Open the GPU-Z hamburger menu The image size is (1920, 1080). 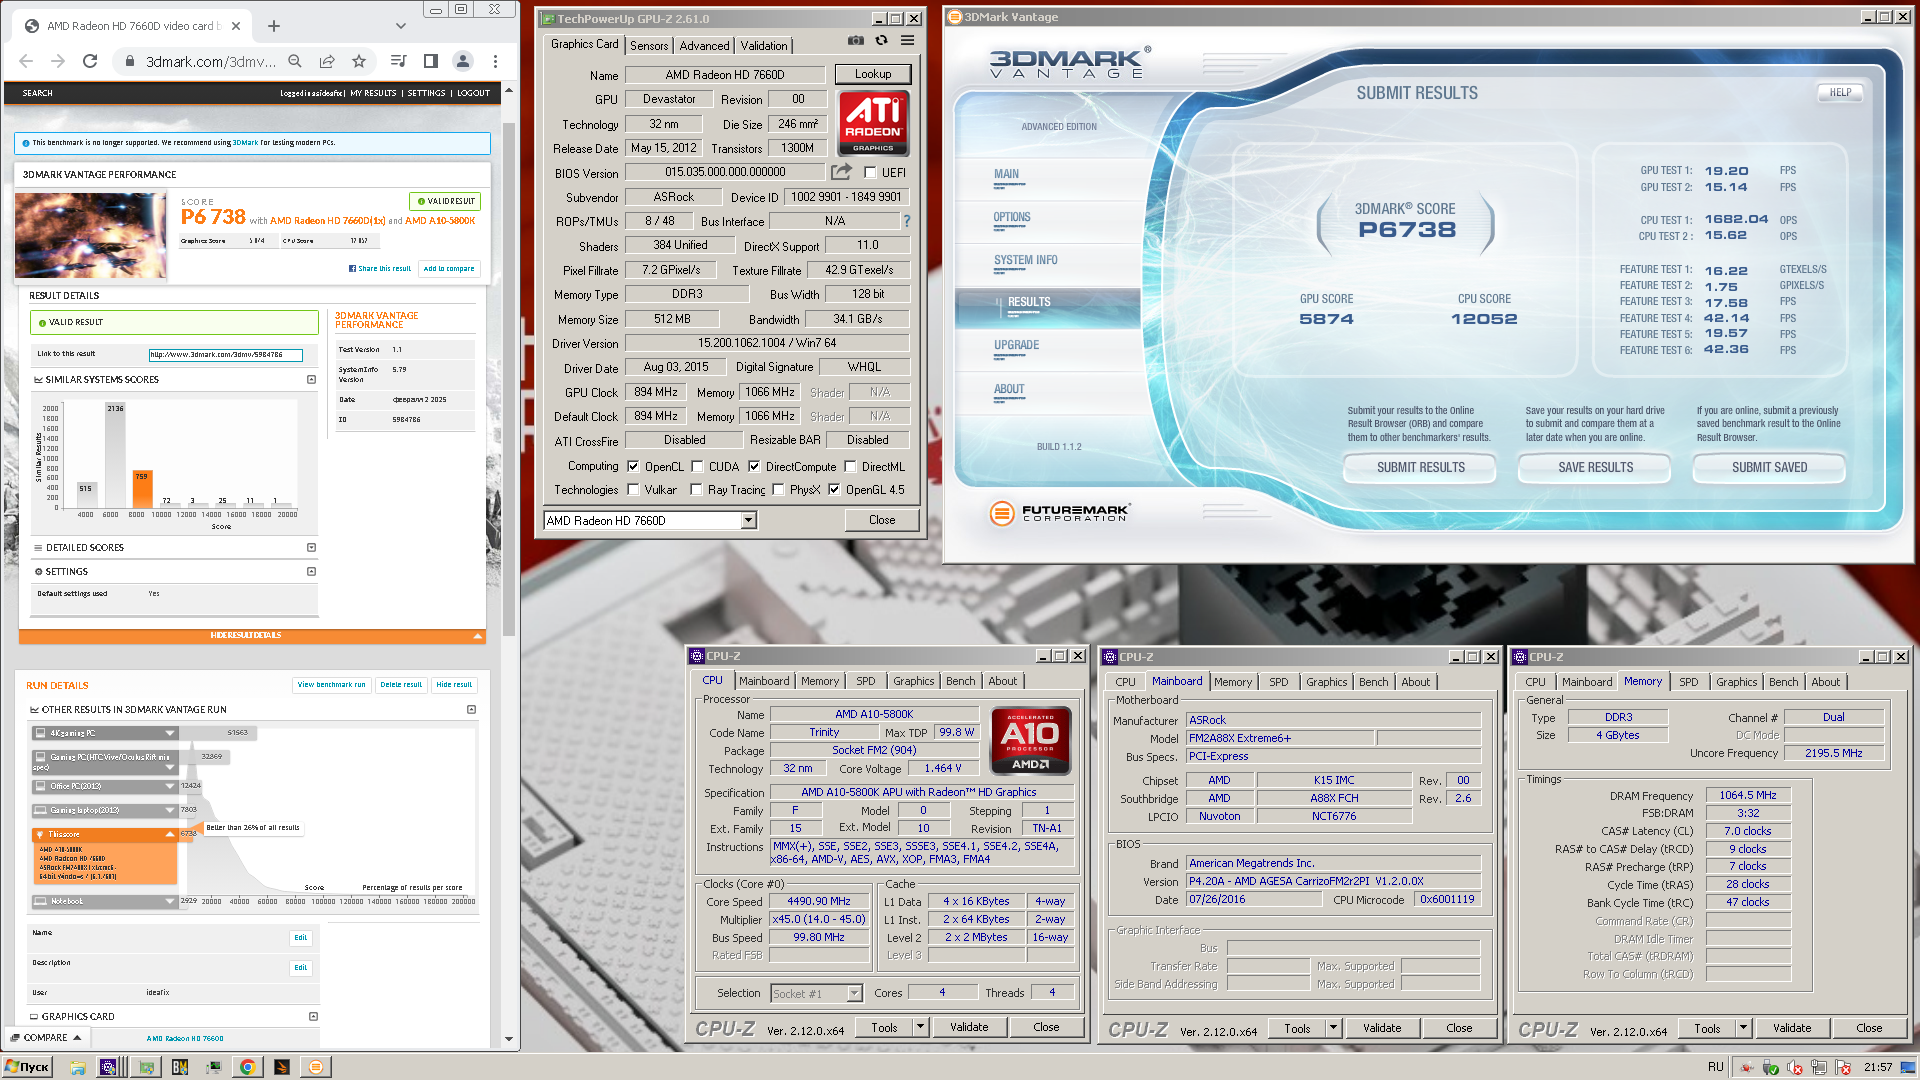[907, 41]
